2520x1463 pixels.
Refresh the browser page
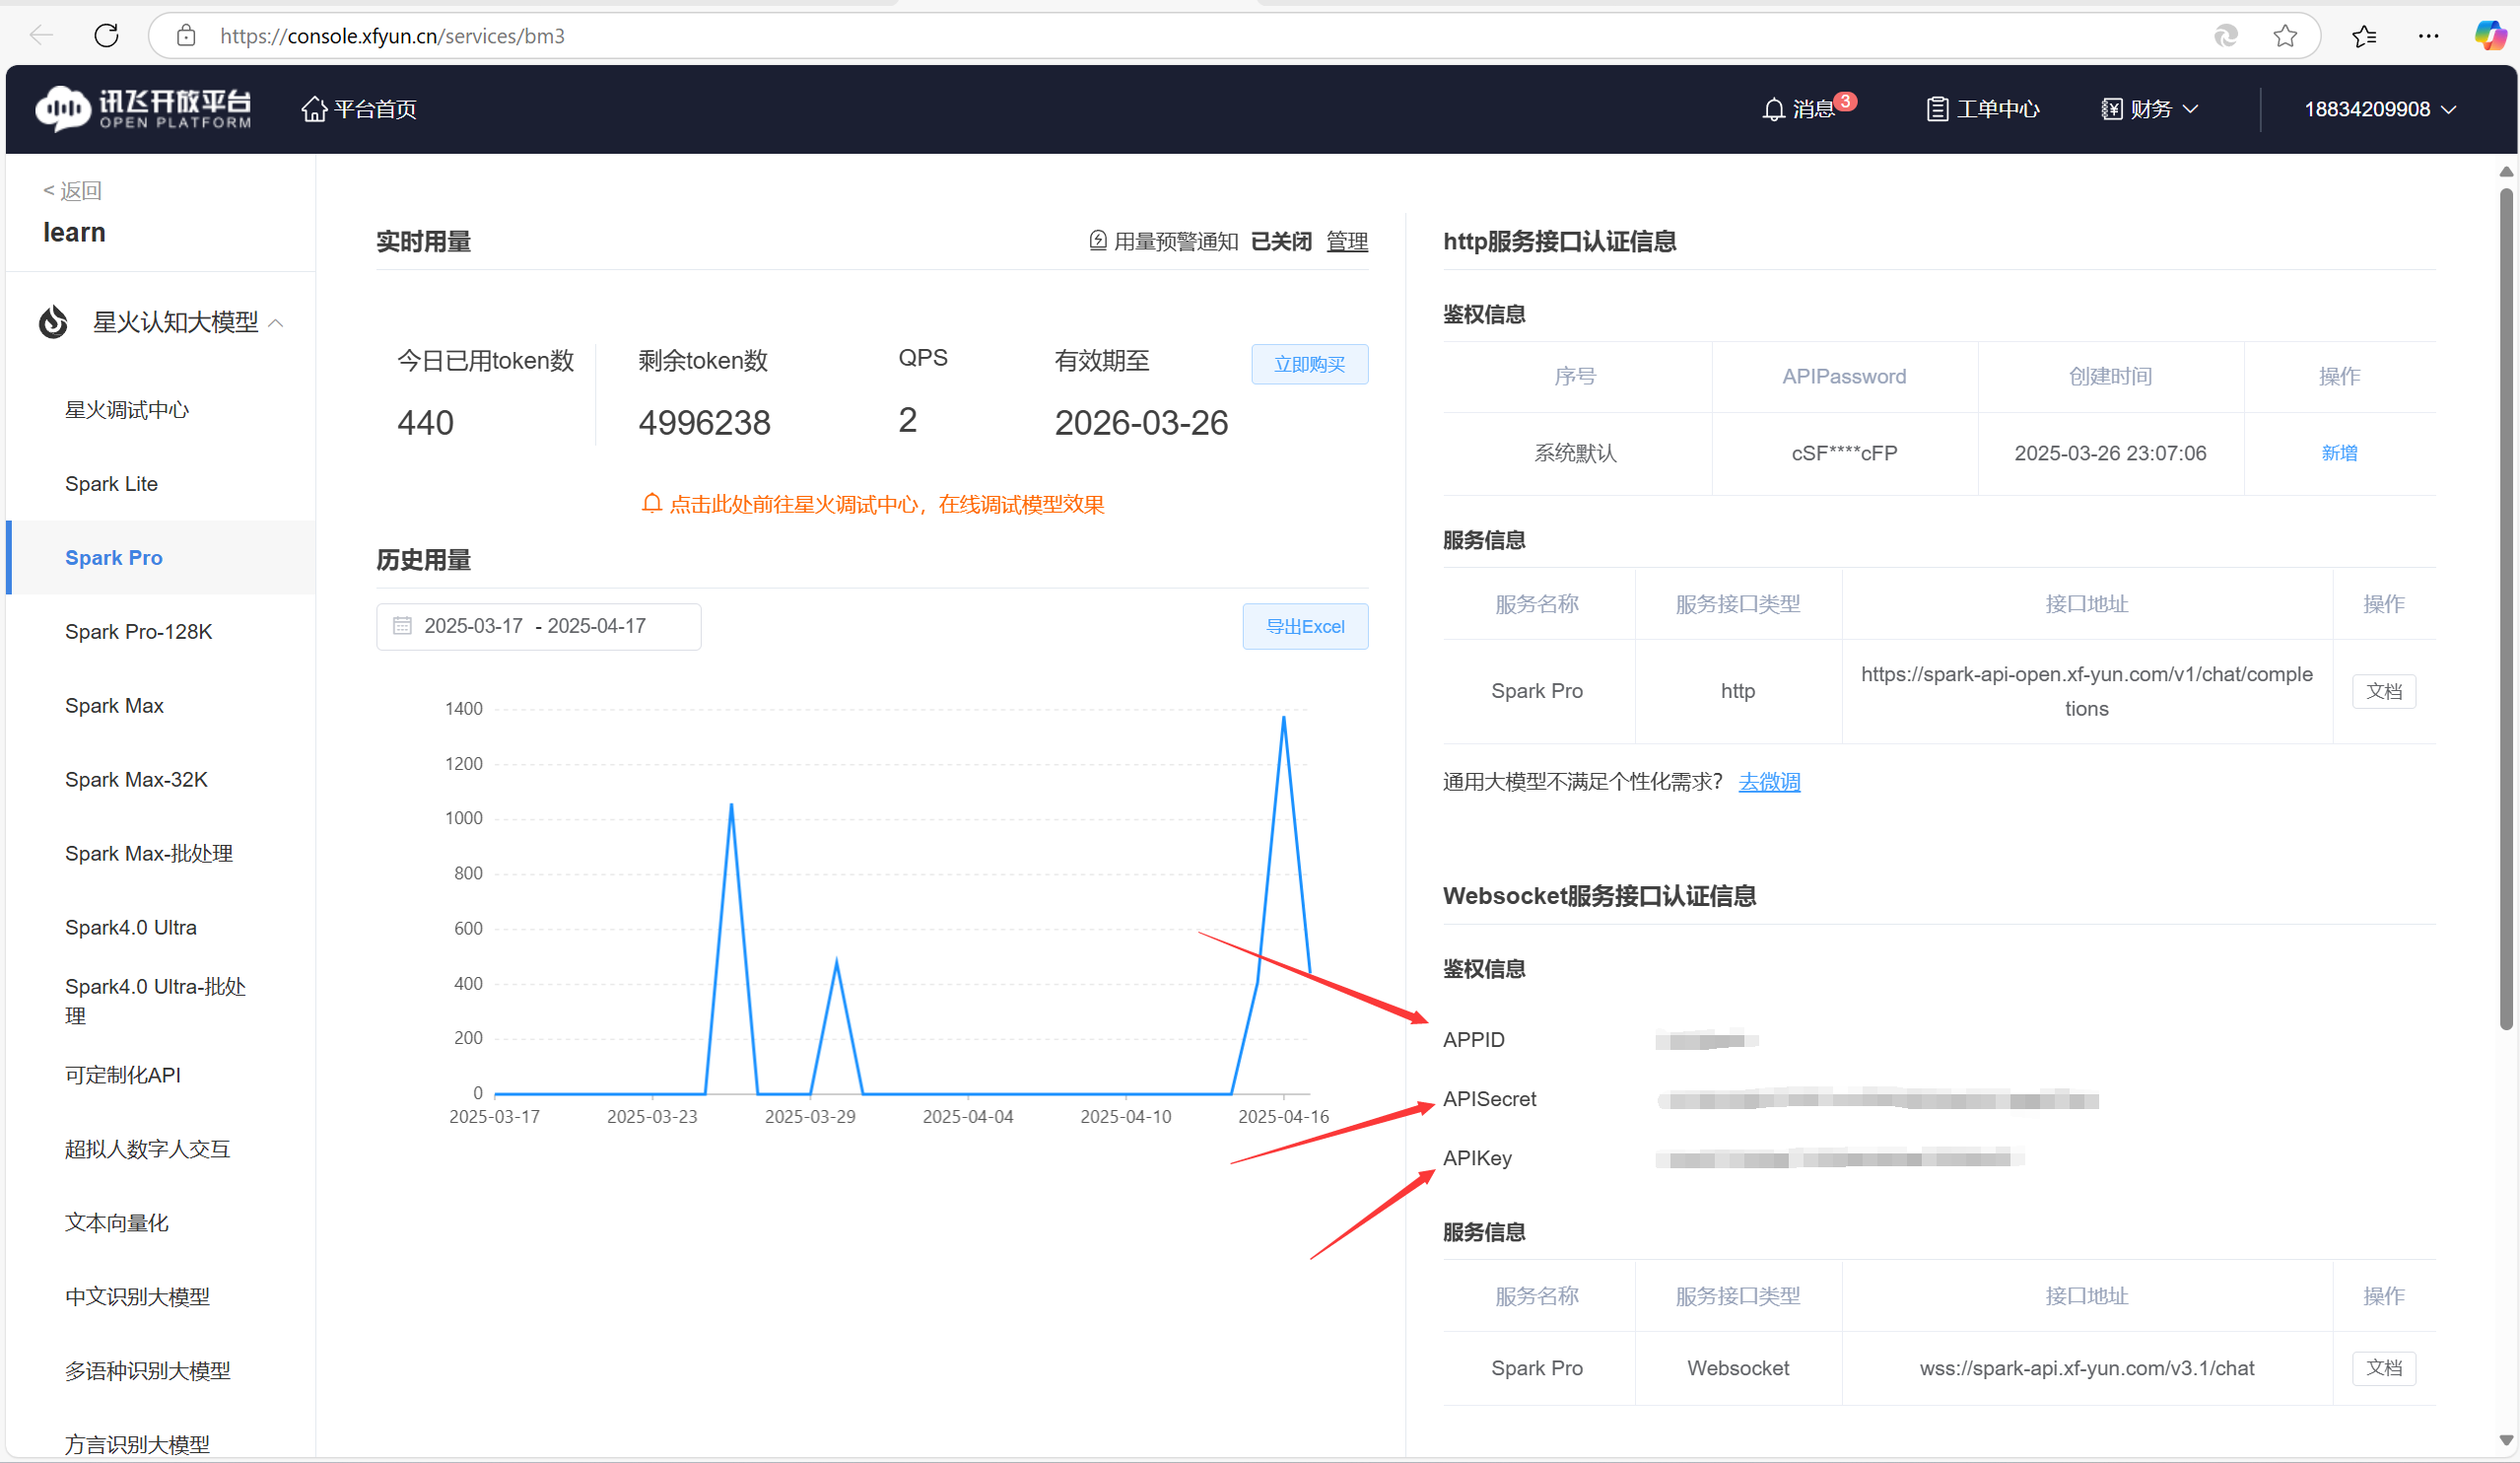106,36
